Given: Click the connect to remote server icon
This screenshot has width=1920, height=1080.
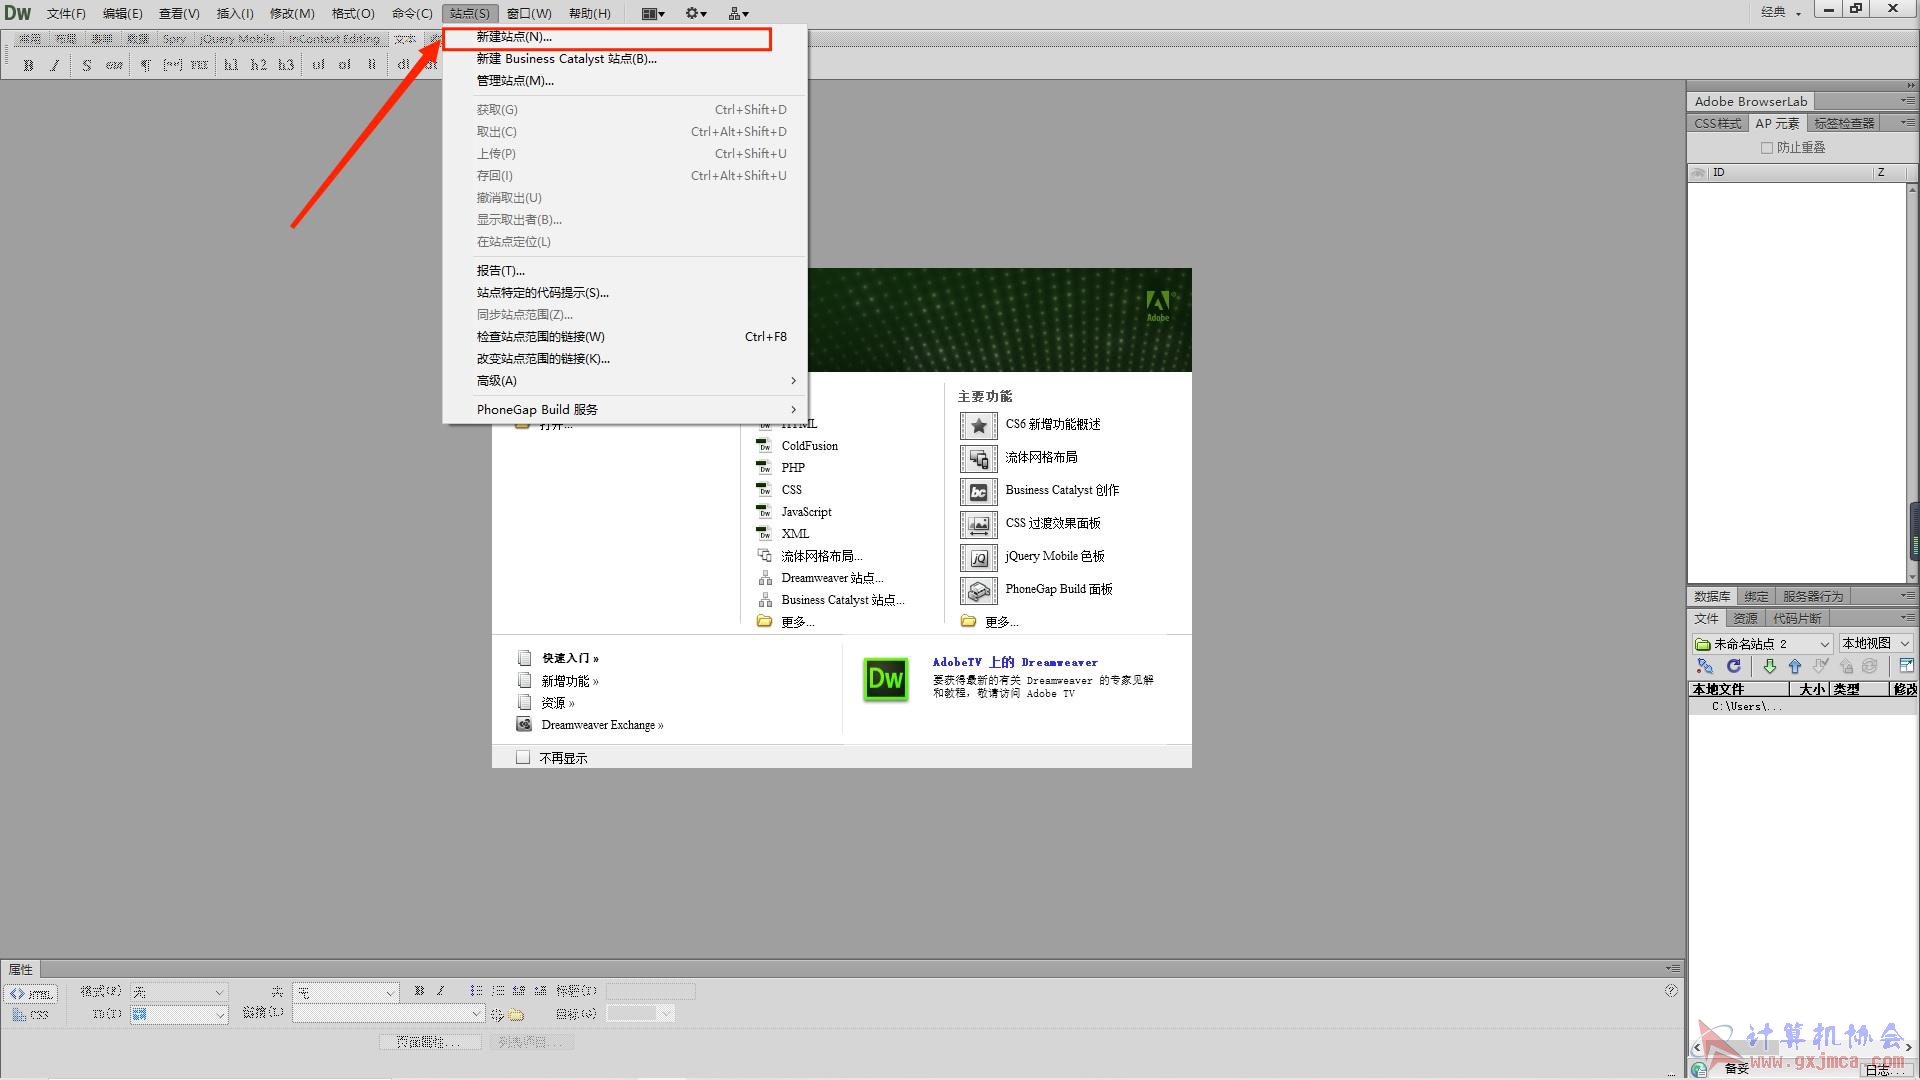Looking at the screenshot, I should pyautogui.click(x=1705, y=666).
